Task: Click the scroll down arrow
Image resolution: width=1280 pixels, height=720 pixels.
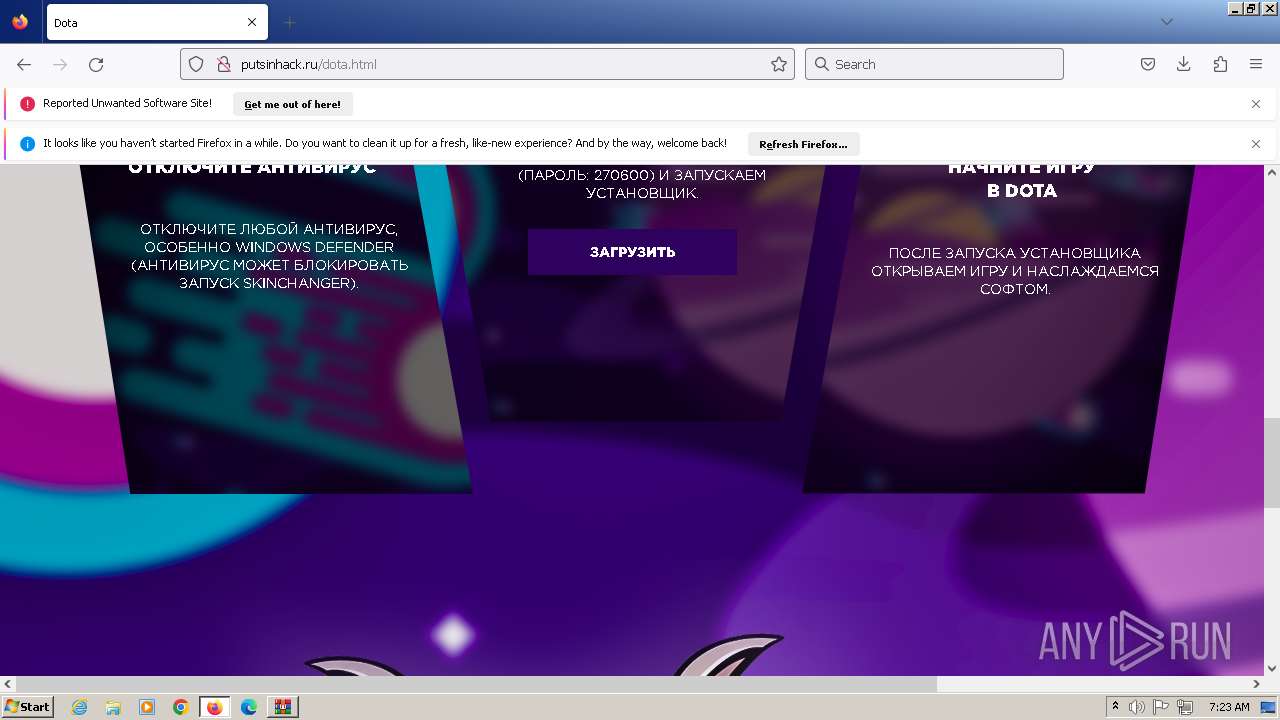Action: [1272, 669]
